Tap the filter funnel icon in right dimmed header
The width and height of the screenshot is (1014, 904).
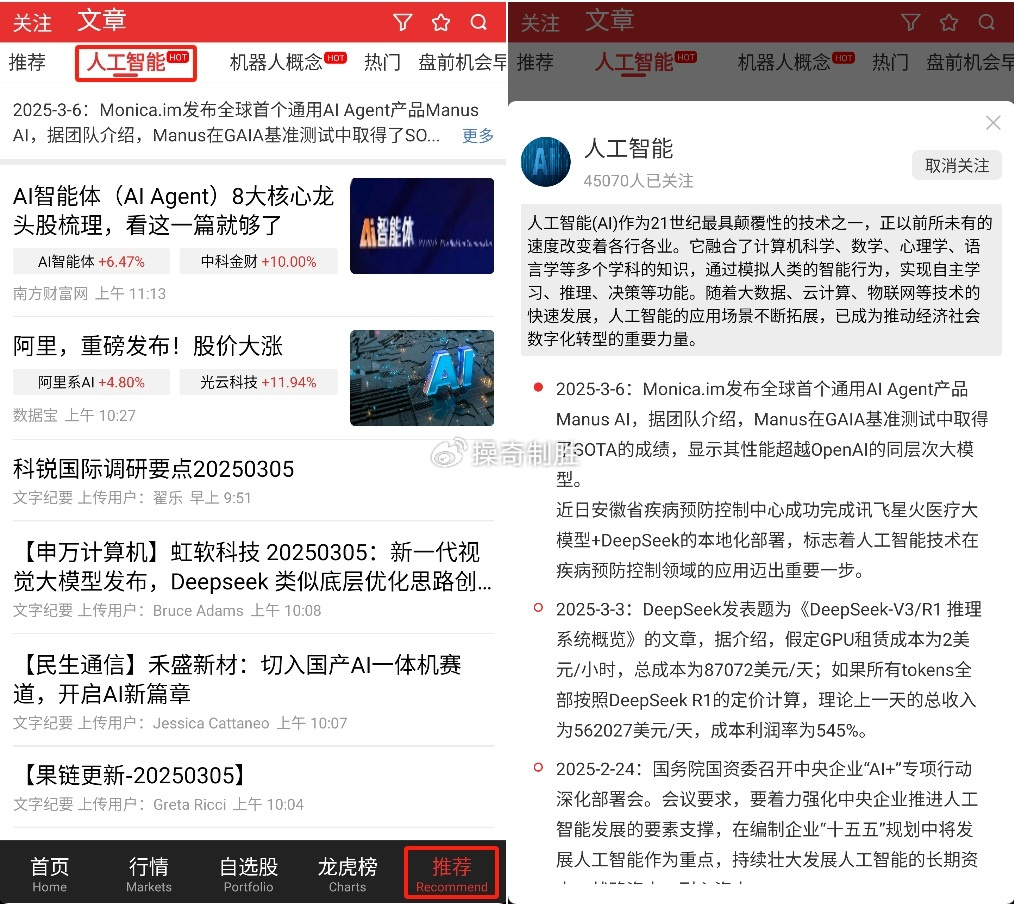point(911,23)
